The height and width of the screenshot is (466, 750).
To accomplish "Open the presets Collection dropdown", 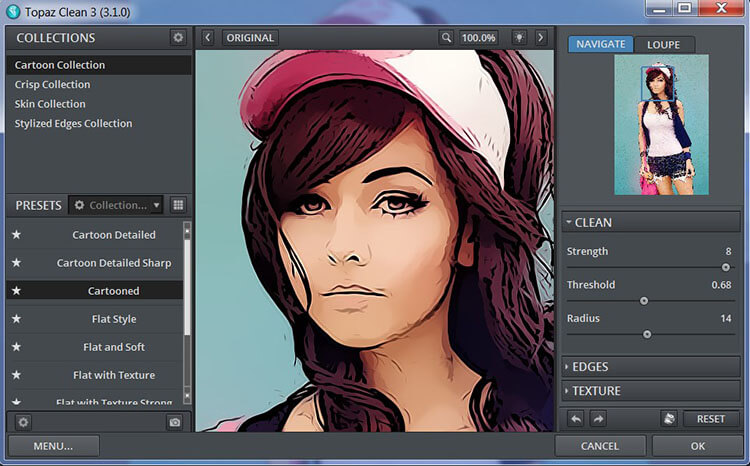I will (x=116, y=205).
